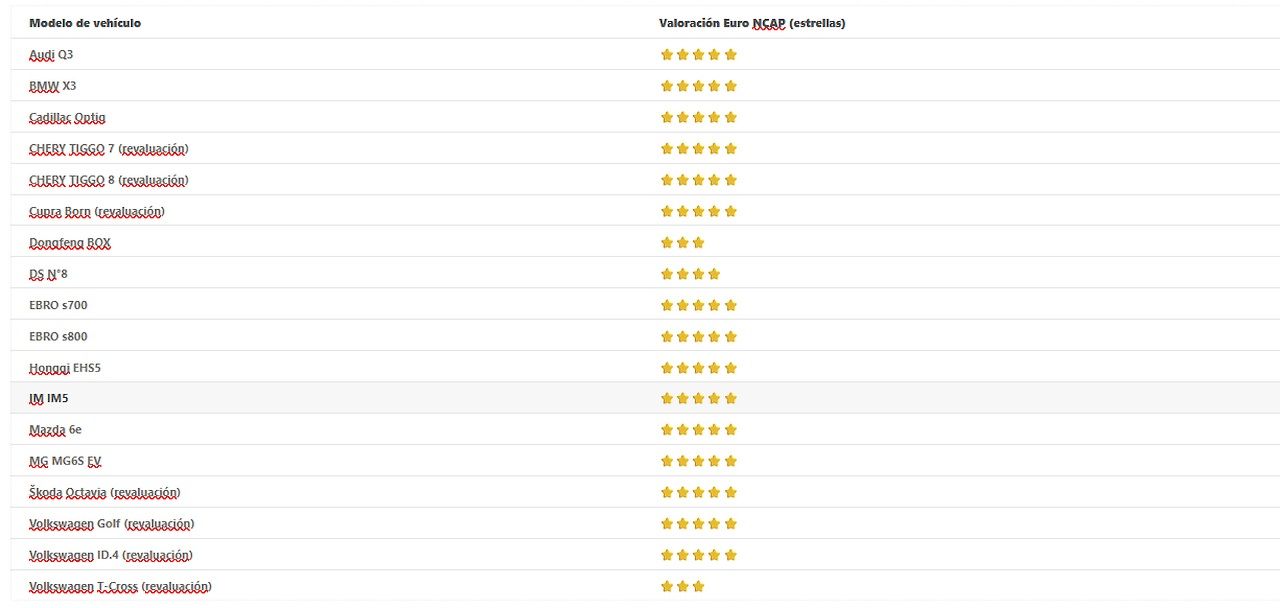The image size is (1280, 608).
Task: Select the CHERY TIGGO 7 (revaluación) cell
Action: coord(109,149)
